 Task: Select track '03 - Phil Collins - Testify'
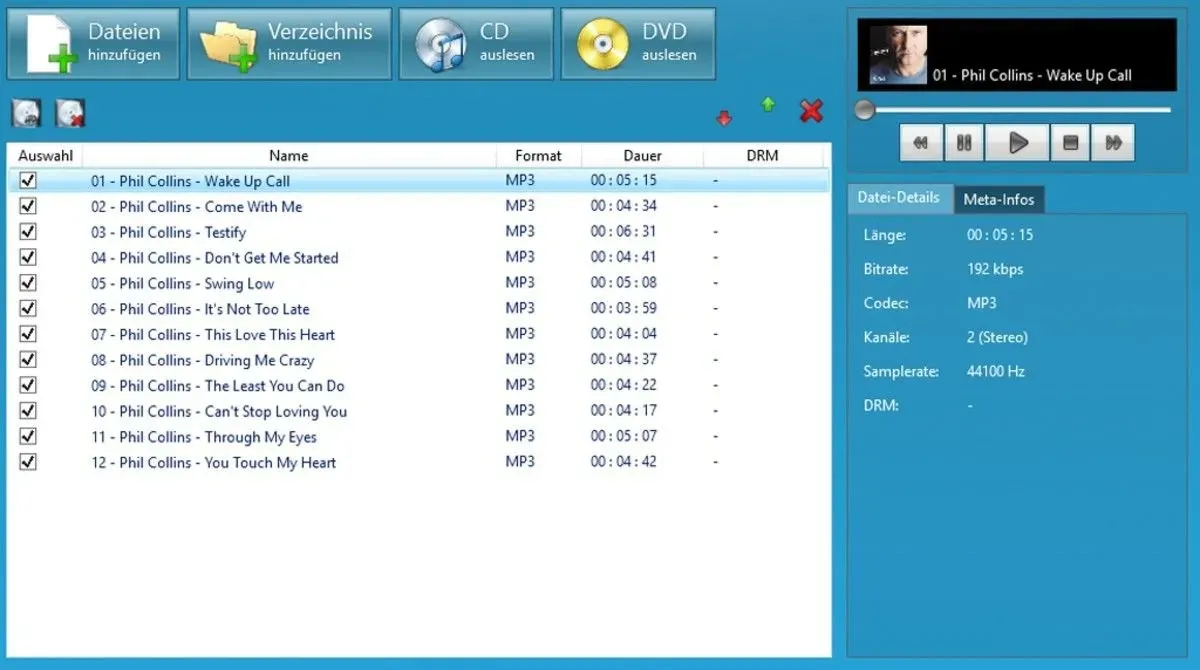(x=168, y=232)
